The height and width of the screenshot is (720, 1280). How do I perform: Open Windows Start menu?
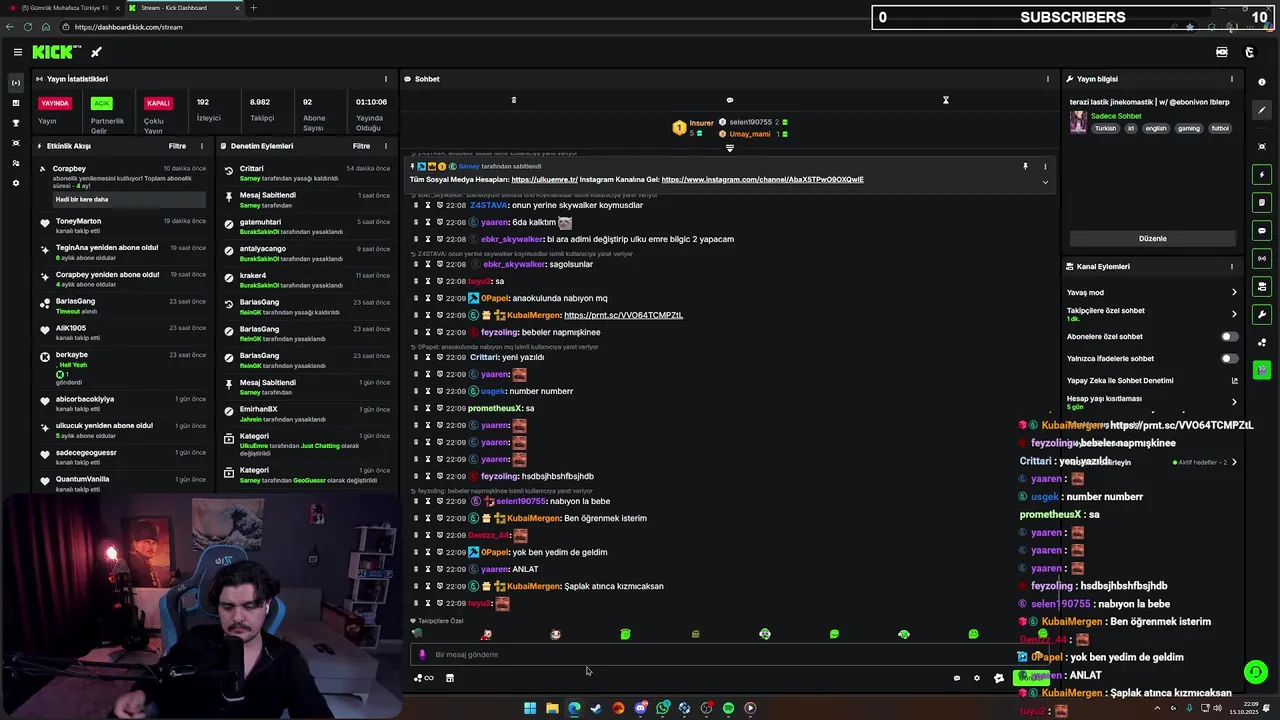530,708
